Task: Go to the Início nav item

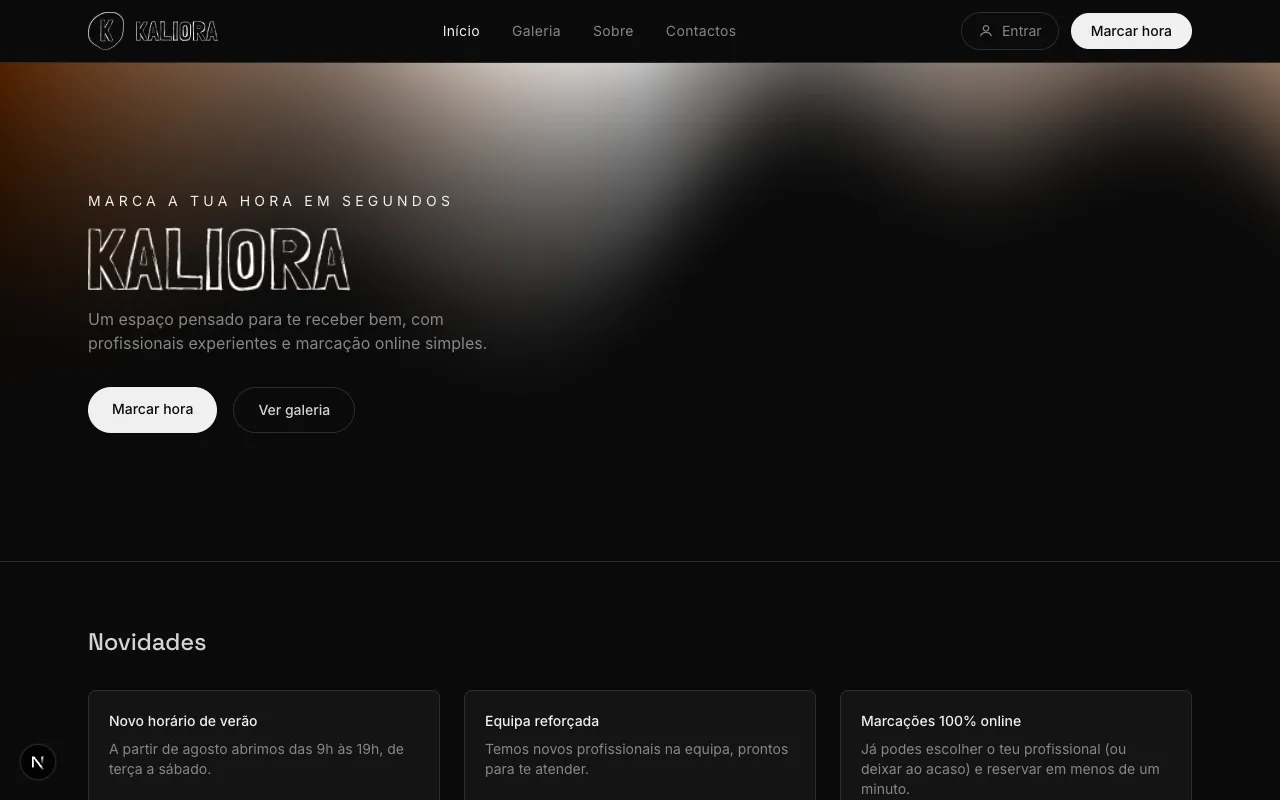Action: click(461, 31)
